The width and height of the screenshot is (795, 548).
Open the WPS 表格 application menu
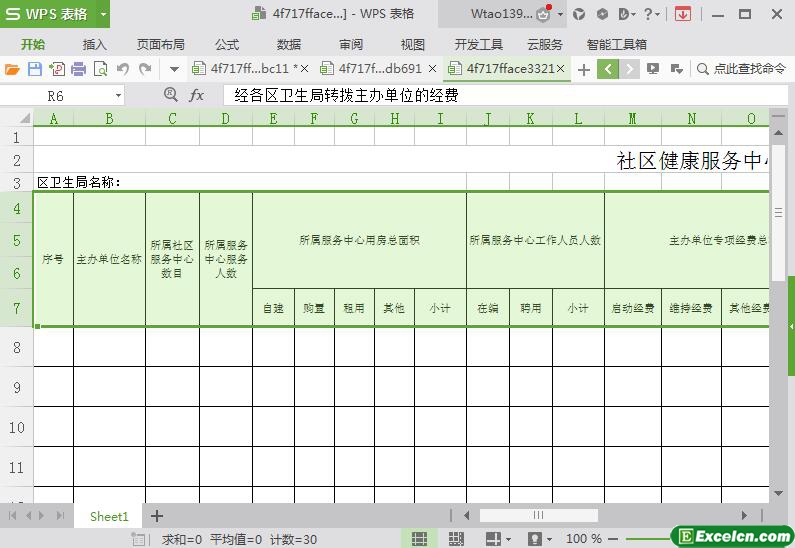[49, 14]
